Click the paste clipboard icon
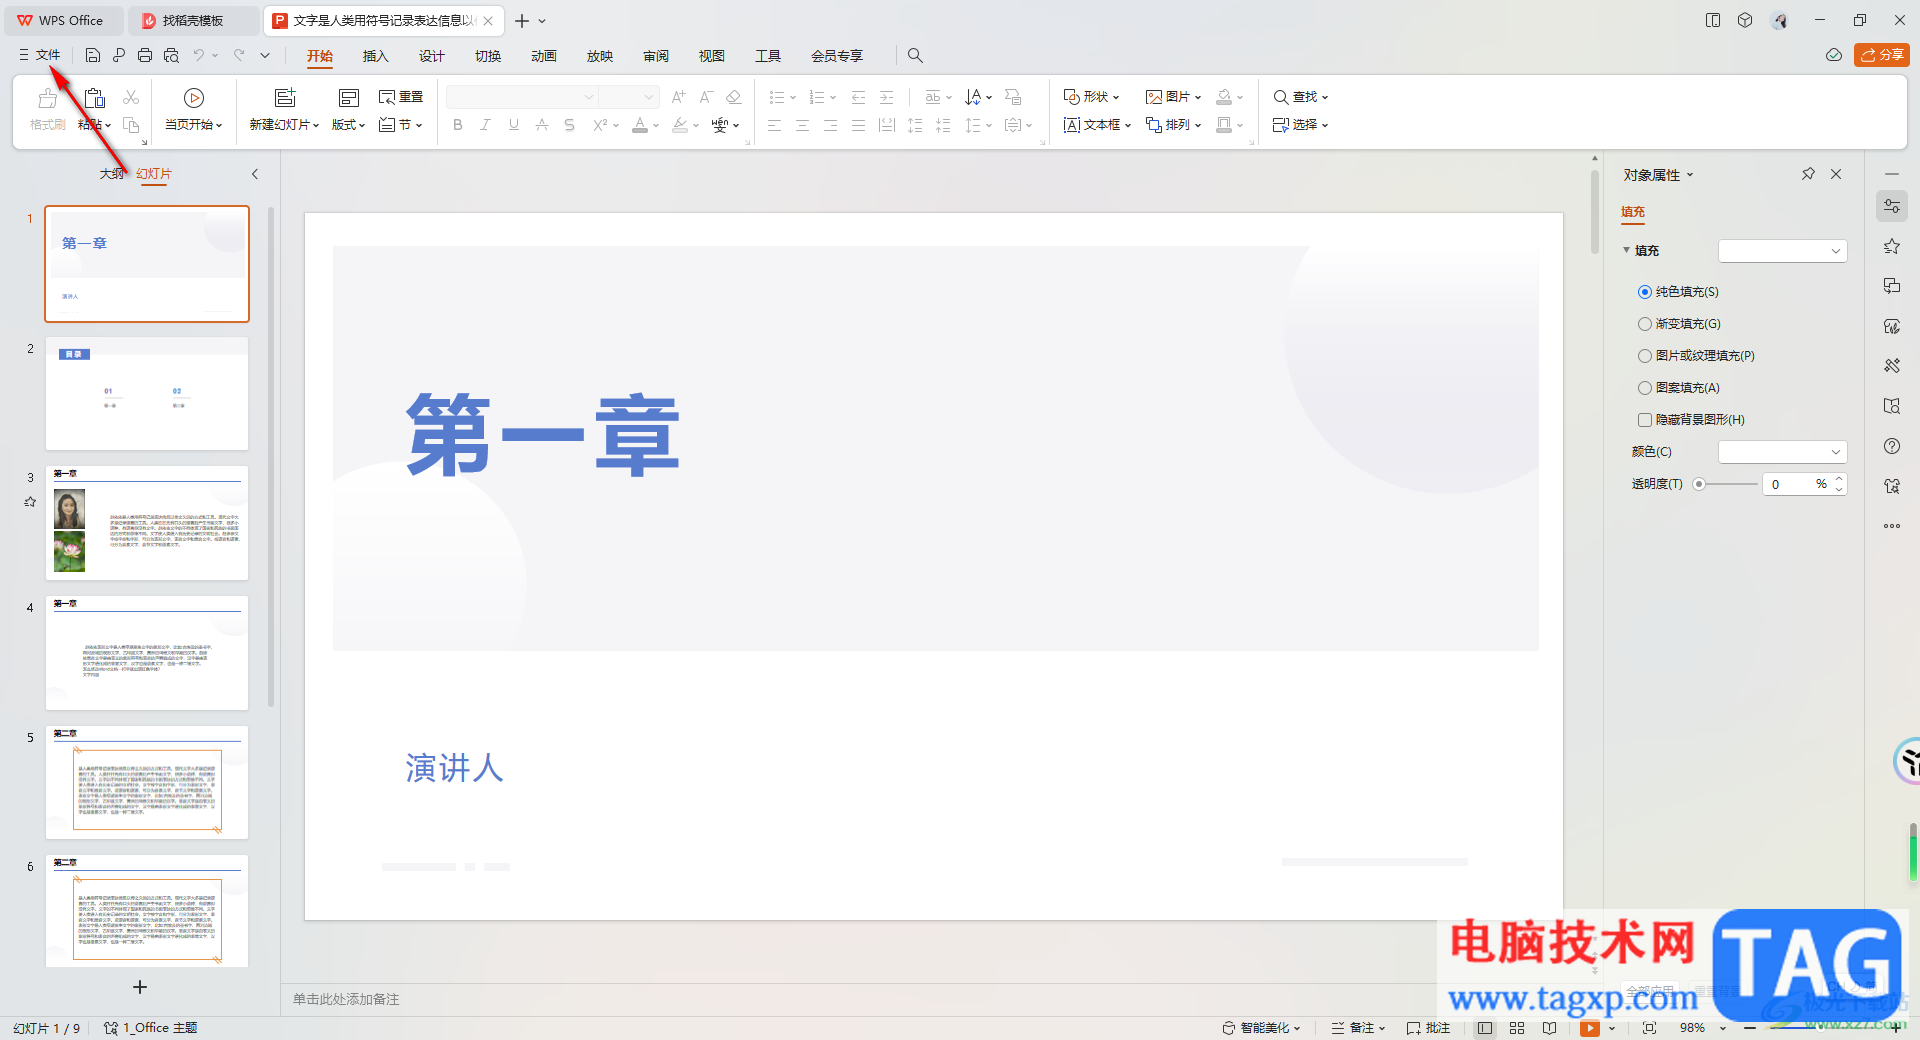Viewport: 1920px width, 1040px height. [x=95, y=98]
